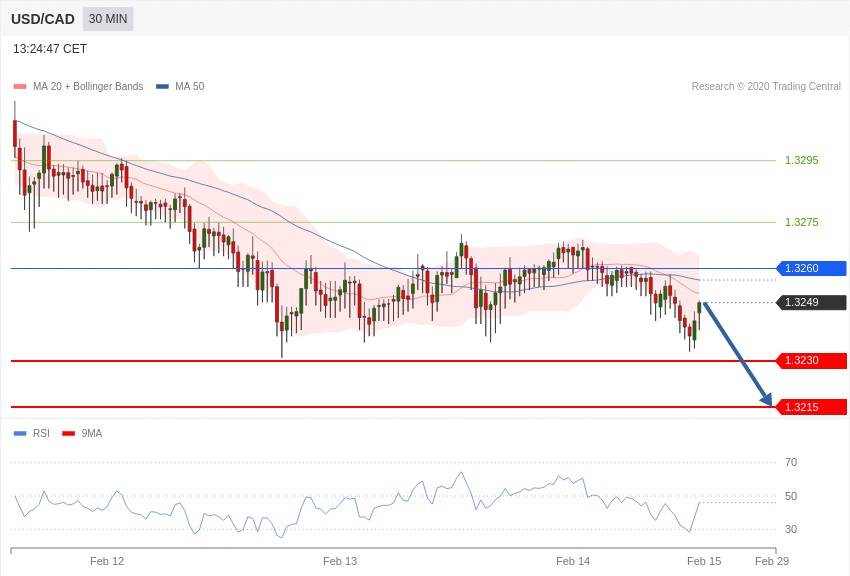The height and width of the screenshot is (576, 850).
Task: Click the black 1.3249 current price tag
Action: (811, 302)
